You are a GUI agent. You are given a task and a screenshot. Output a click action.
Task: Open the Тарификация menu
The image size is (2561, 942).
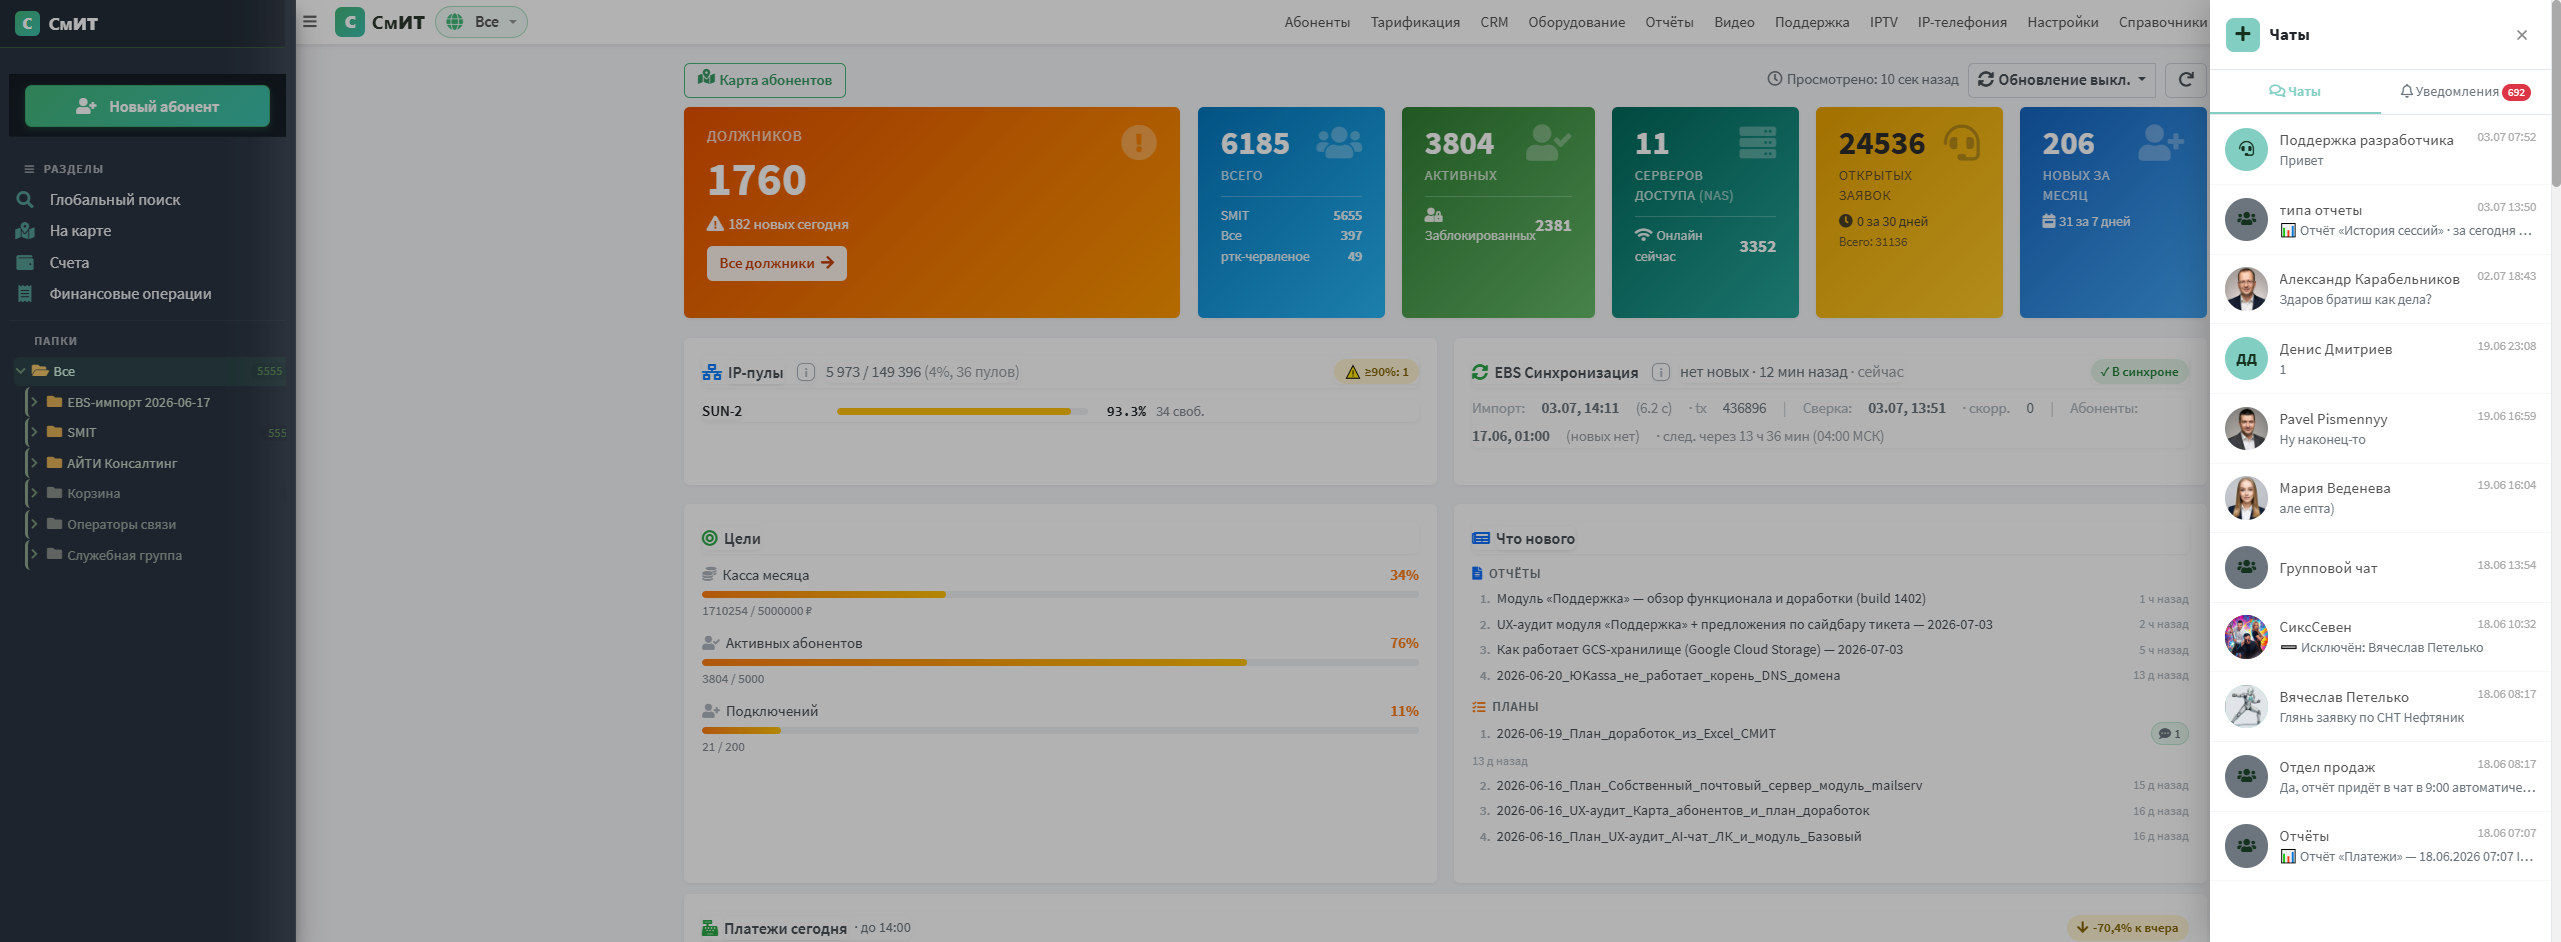(1414, 22)
